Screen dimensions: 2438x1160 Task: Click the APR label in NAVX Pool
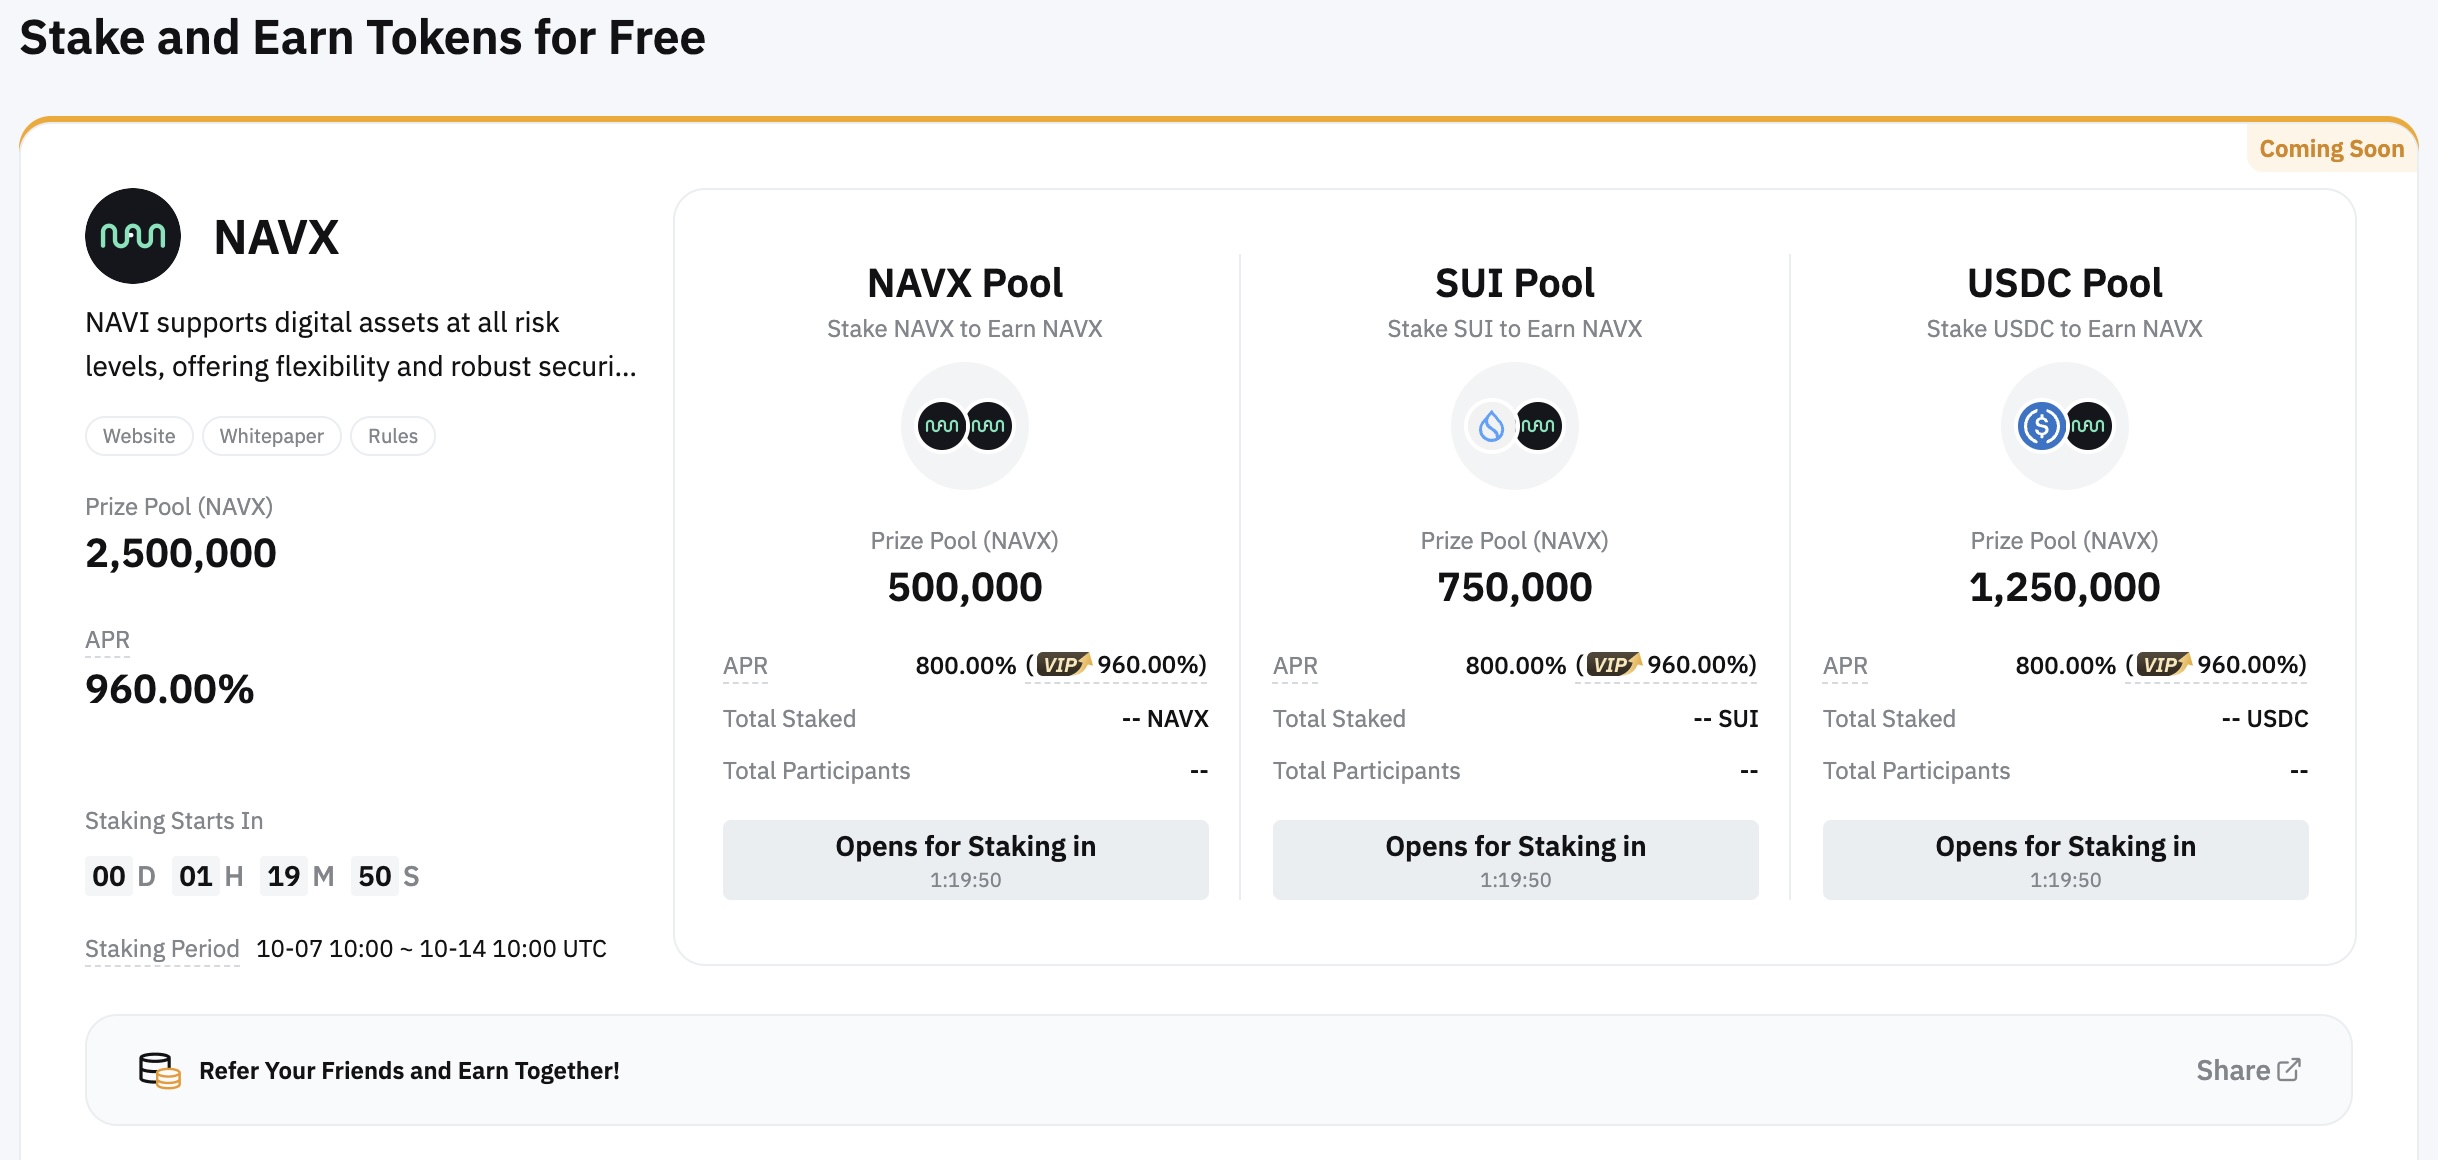(x=746, y=666)
